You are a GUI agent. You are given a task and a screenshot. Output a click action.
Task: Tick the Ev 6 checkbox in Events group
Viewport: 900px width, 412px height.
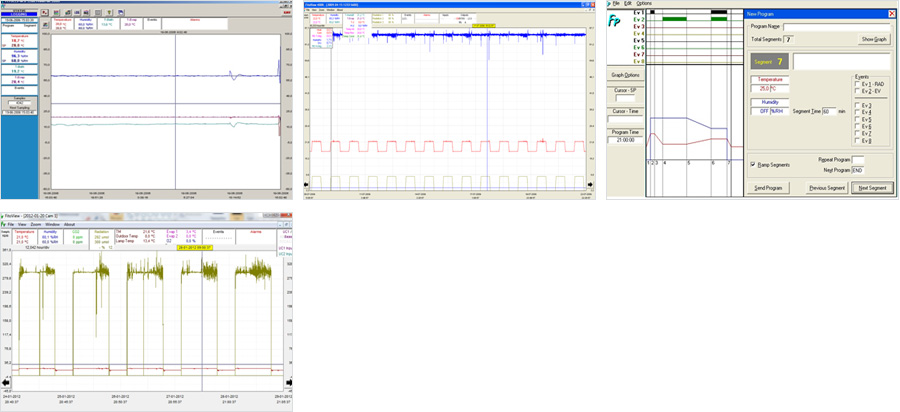(857, 126)
